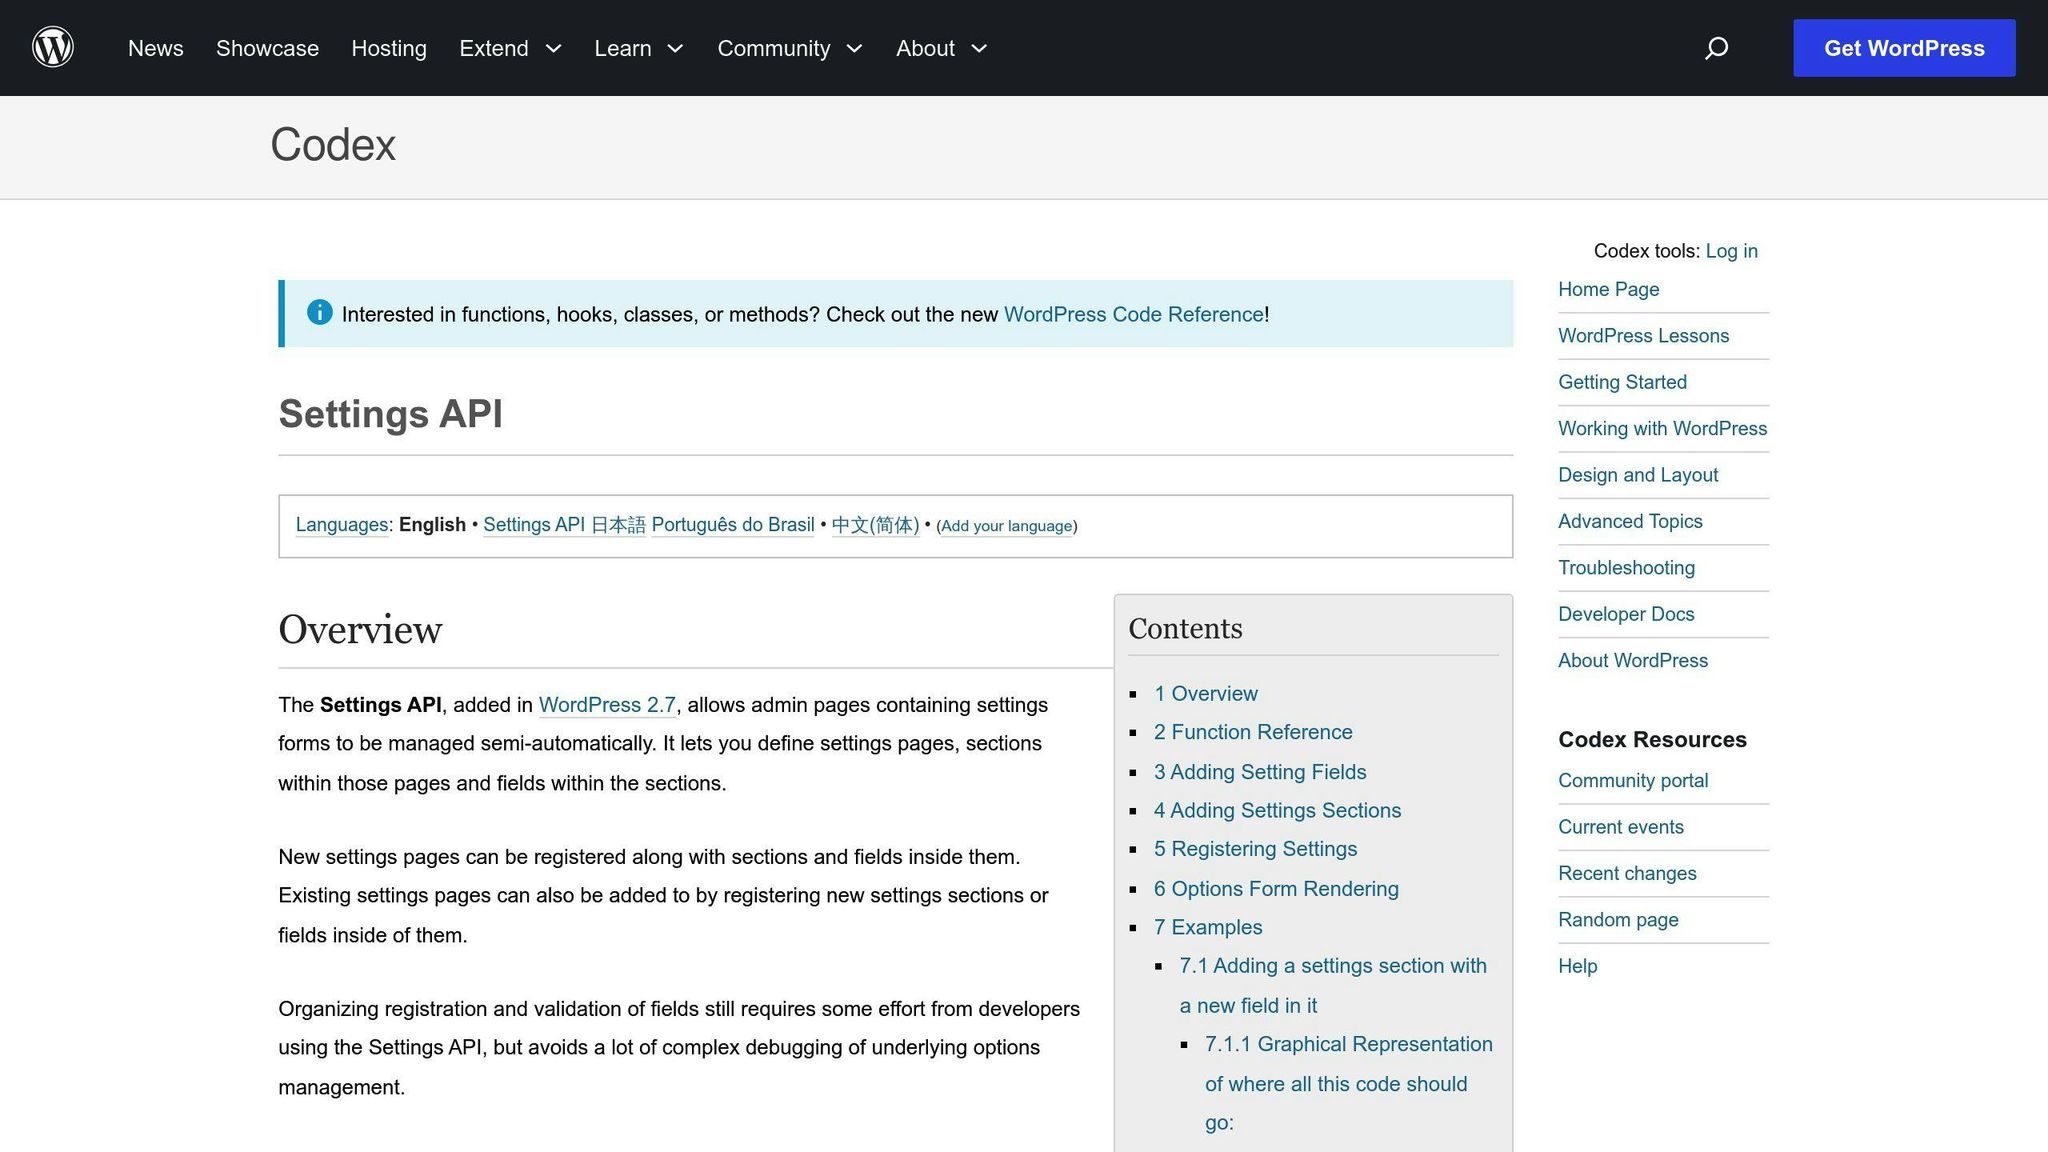Click the Languages link
Screen dimensions: 2048x1152
coord(342,525)
